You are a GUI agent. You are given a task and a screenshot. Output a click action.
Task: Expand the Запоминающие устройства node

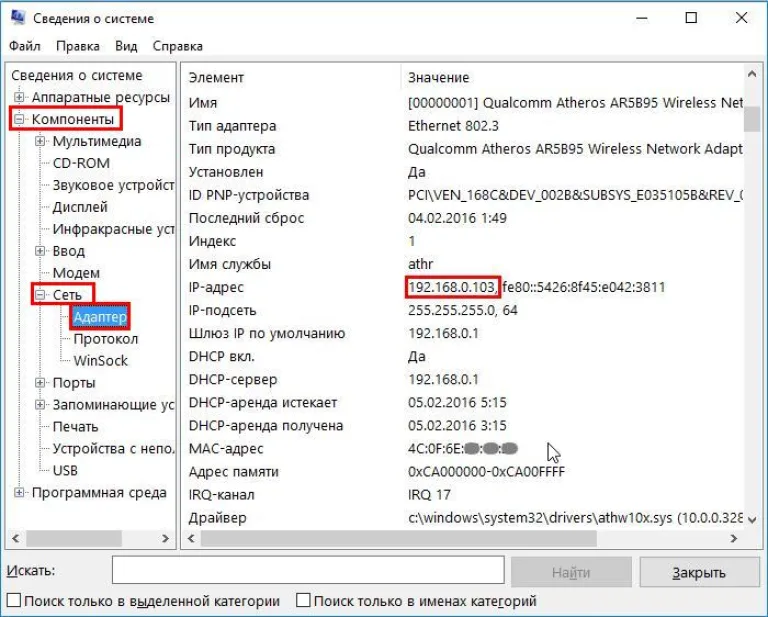40,404
